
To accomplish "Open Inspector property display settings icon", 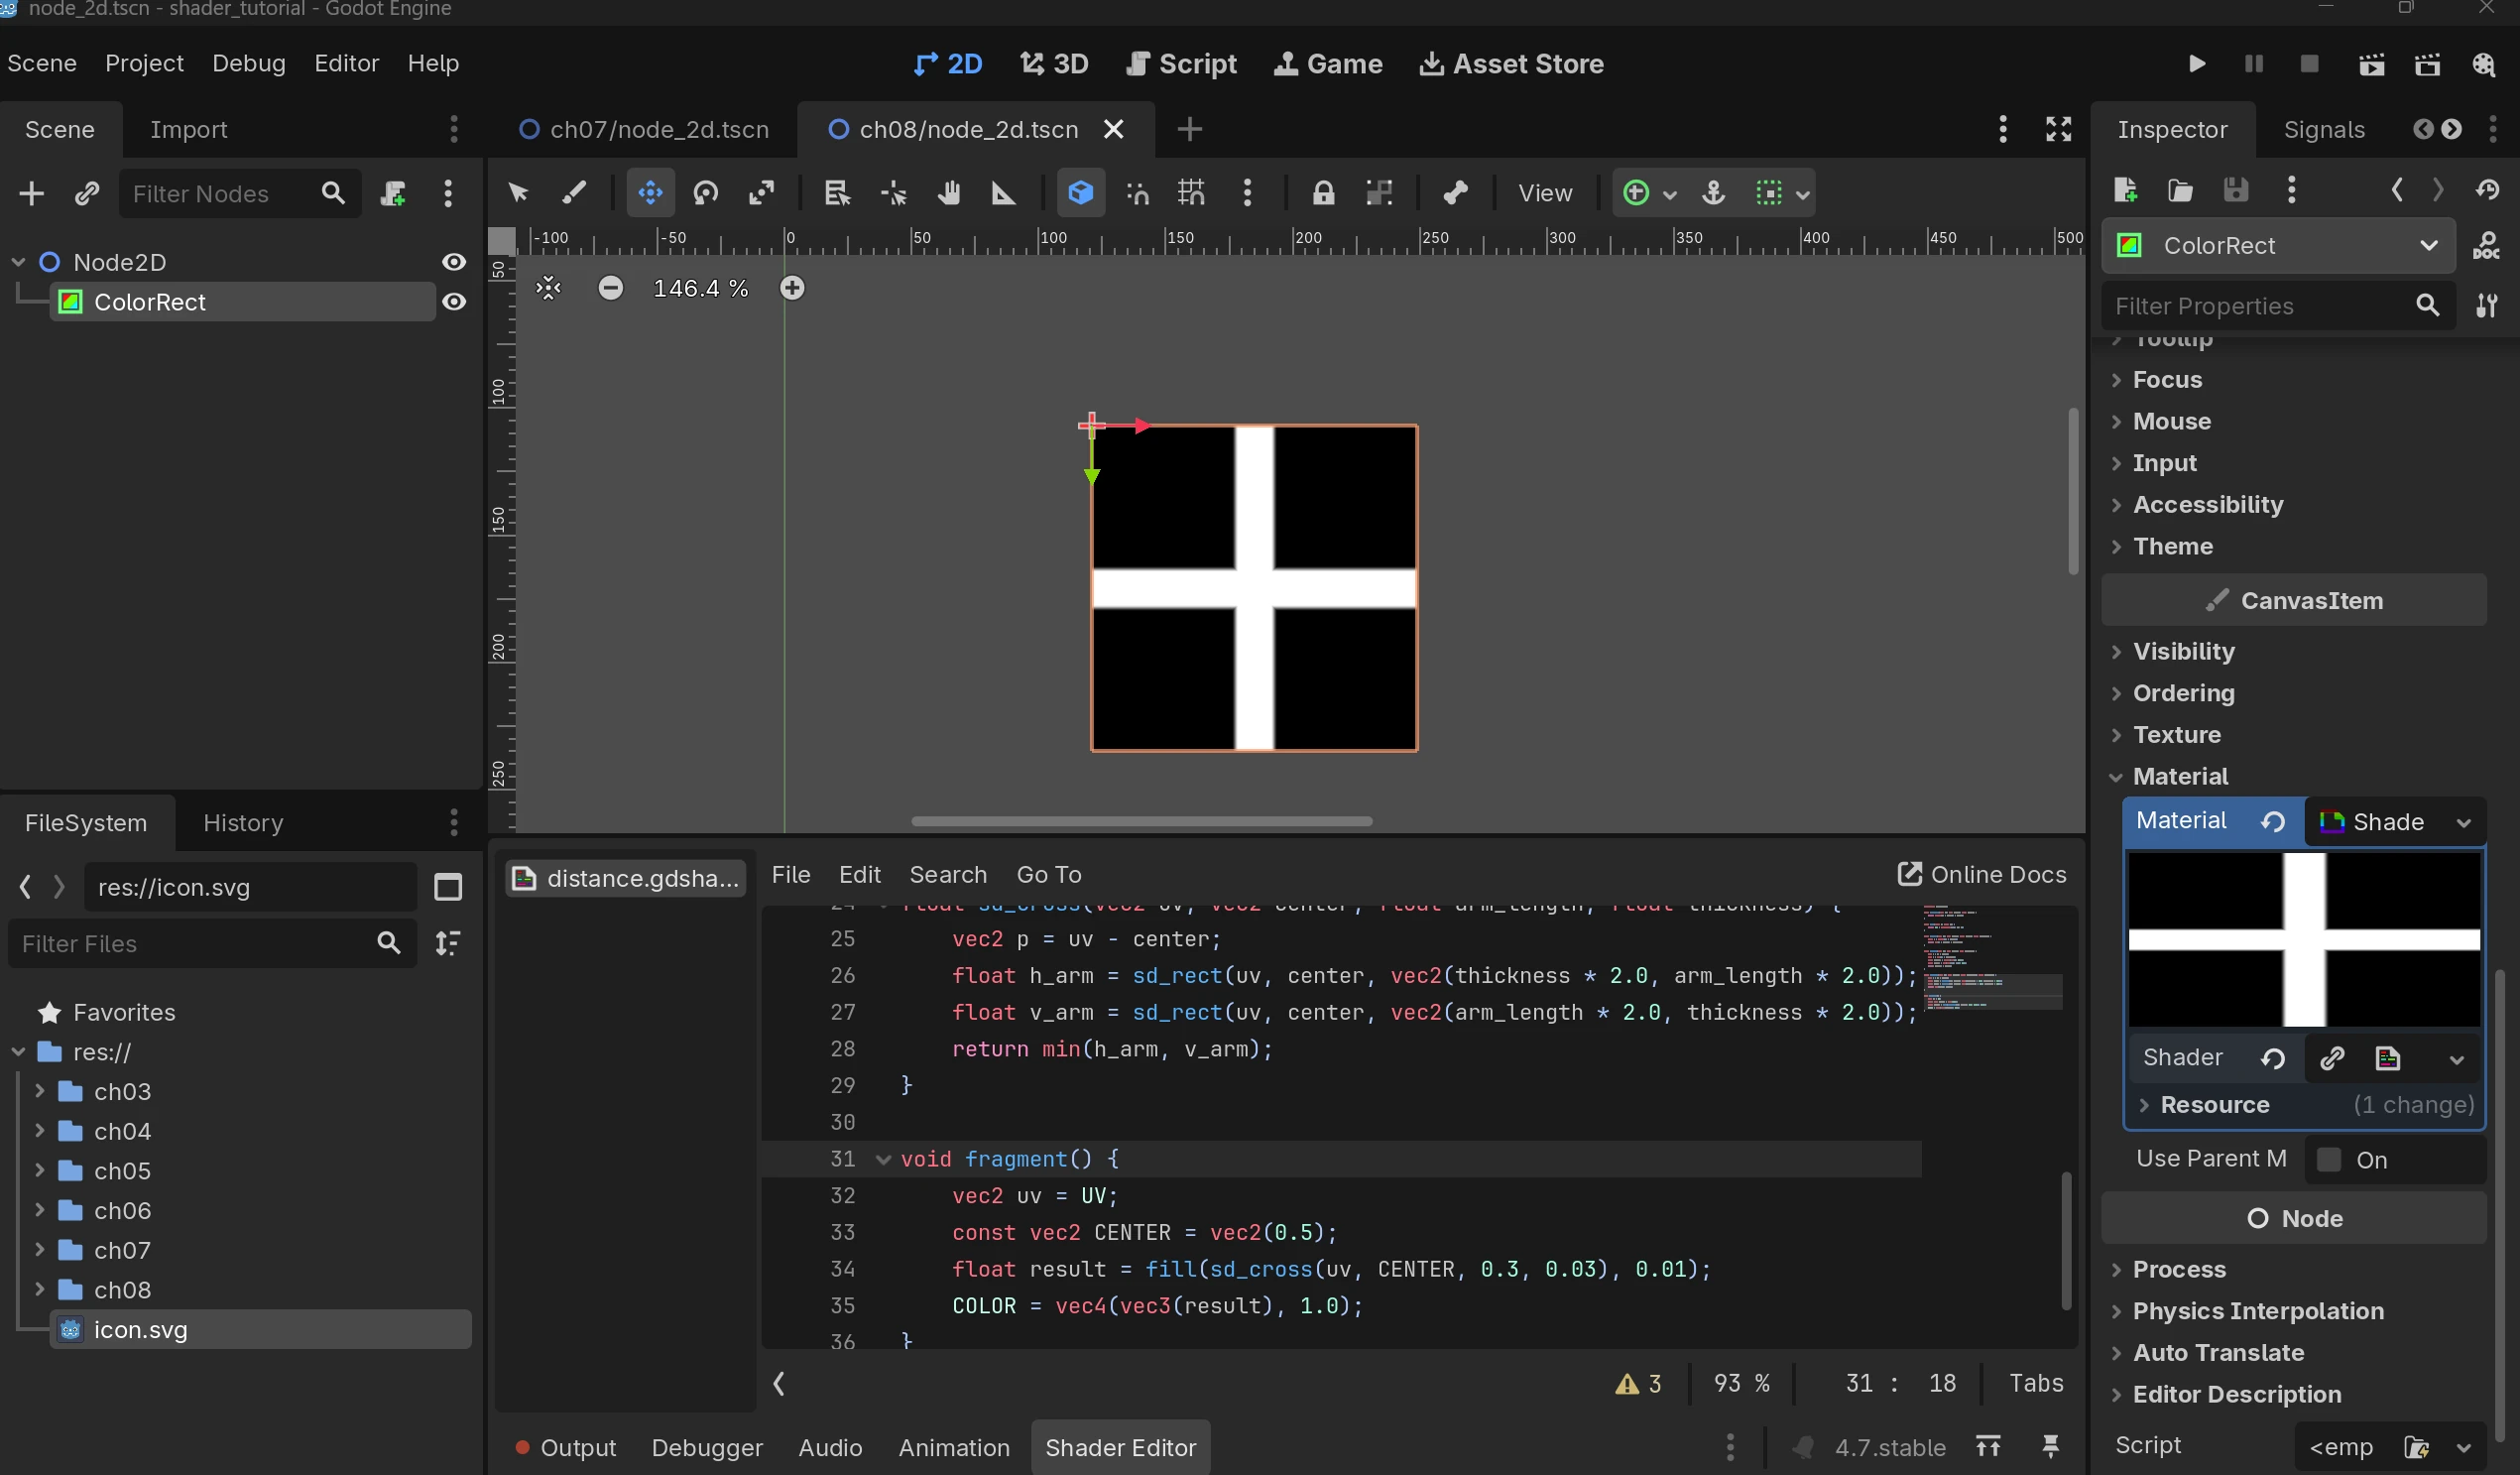I will pyautogui.click(x=2487, y=306).
